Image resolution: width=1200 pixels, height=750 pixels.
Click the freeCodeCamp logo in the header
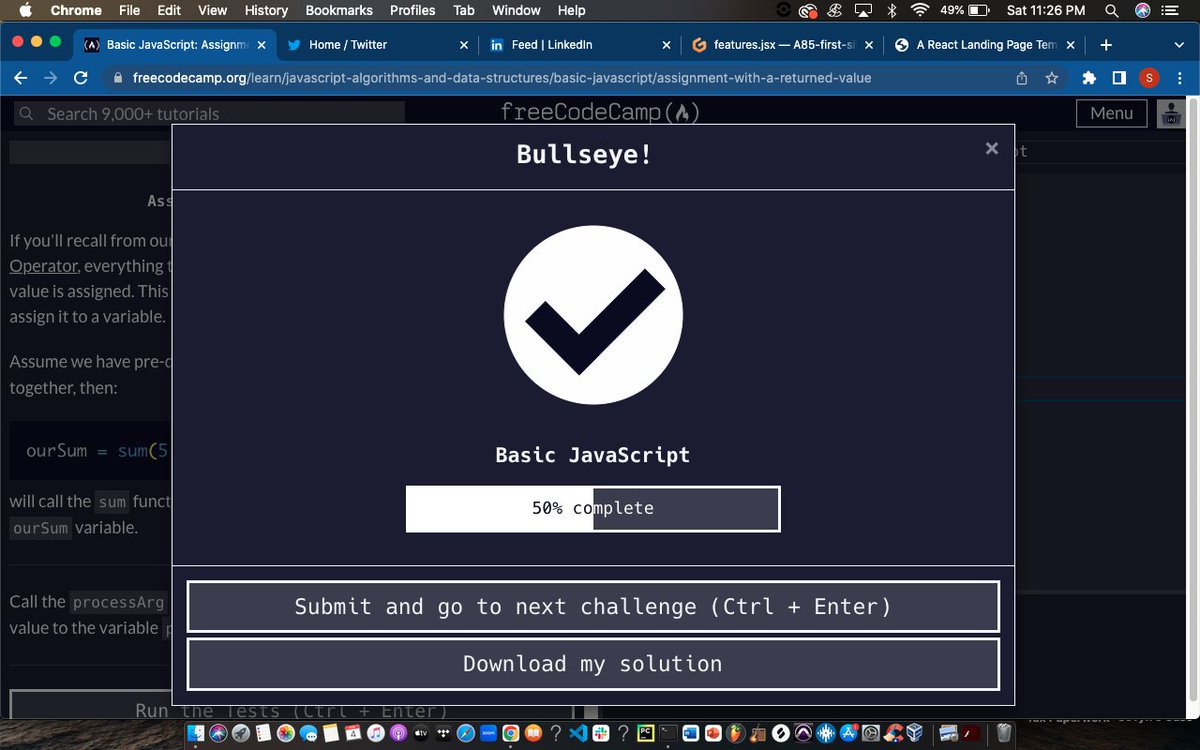(x=600, y=112)
